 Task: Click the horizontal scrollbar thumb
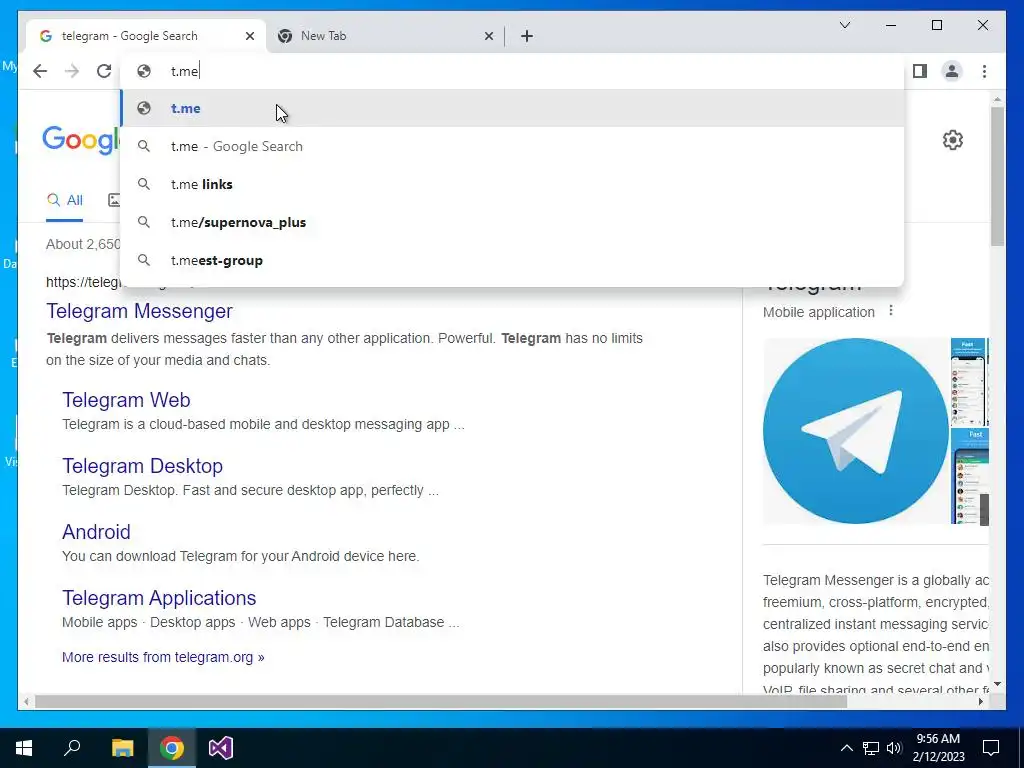(441, 701)
